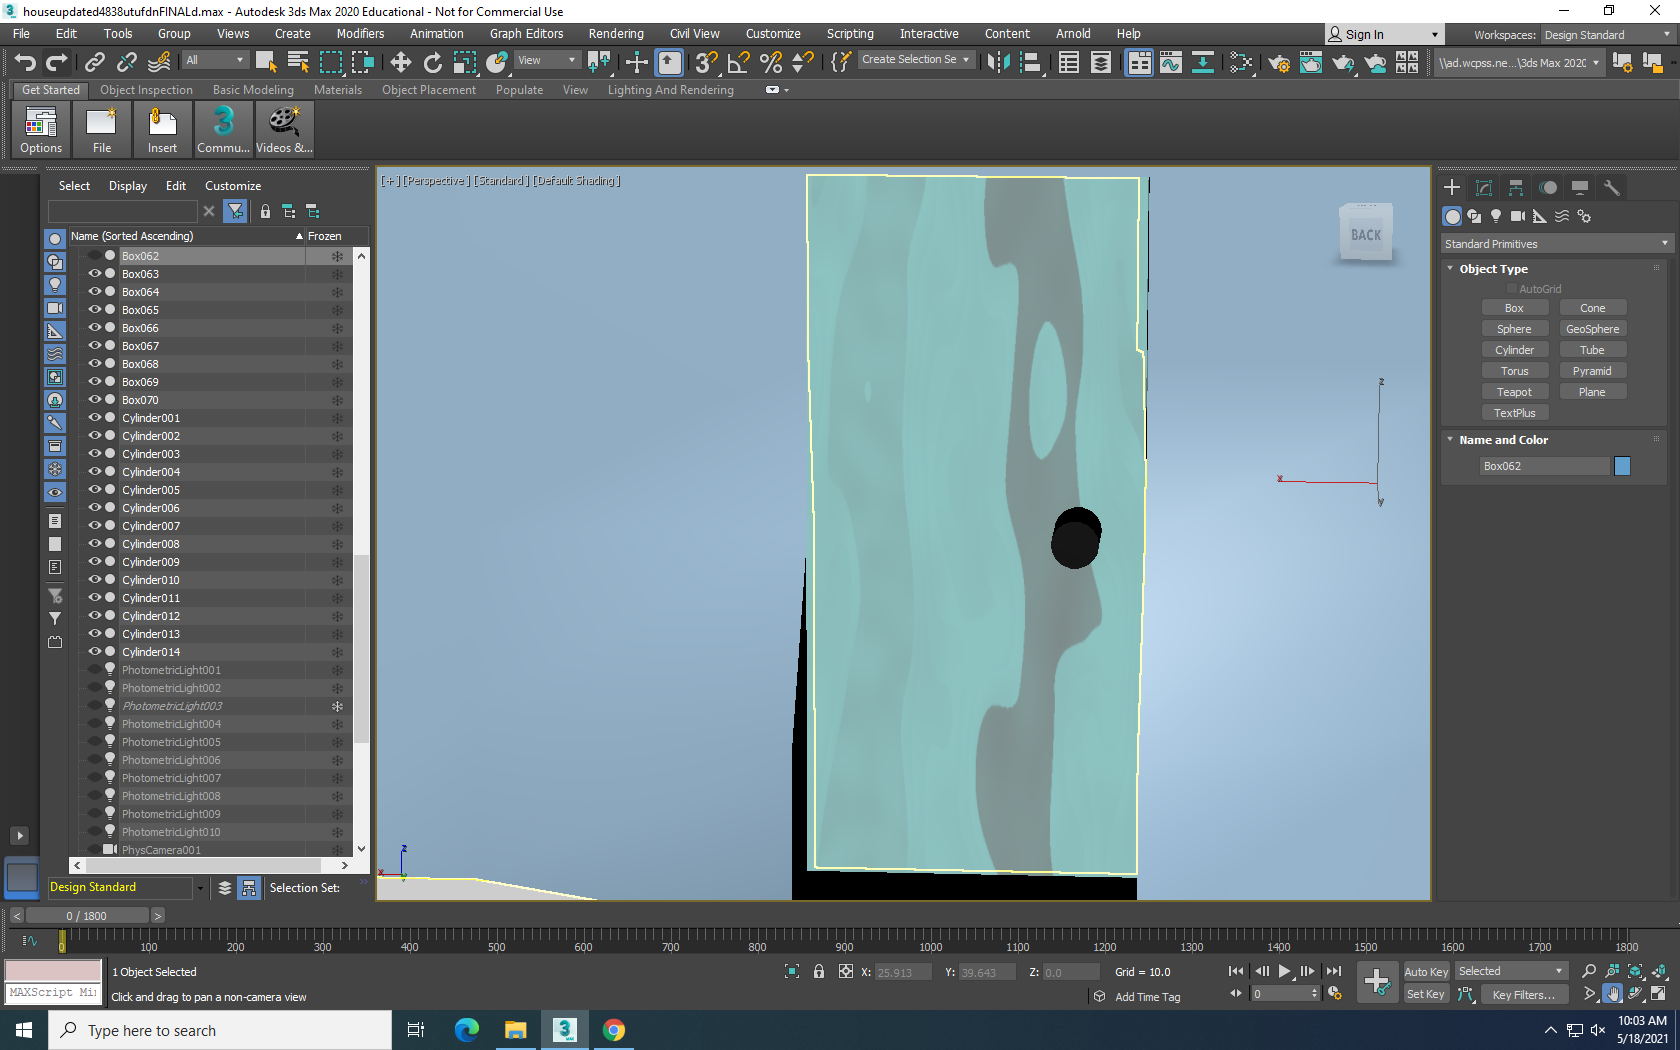This screenshot has height=1050, width=1680.
Task: Switch to the Basic Modeling ribbon tab
Action: click(x=253, y=90)
